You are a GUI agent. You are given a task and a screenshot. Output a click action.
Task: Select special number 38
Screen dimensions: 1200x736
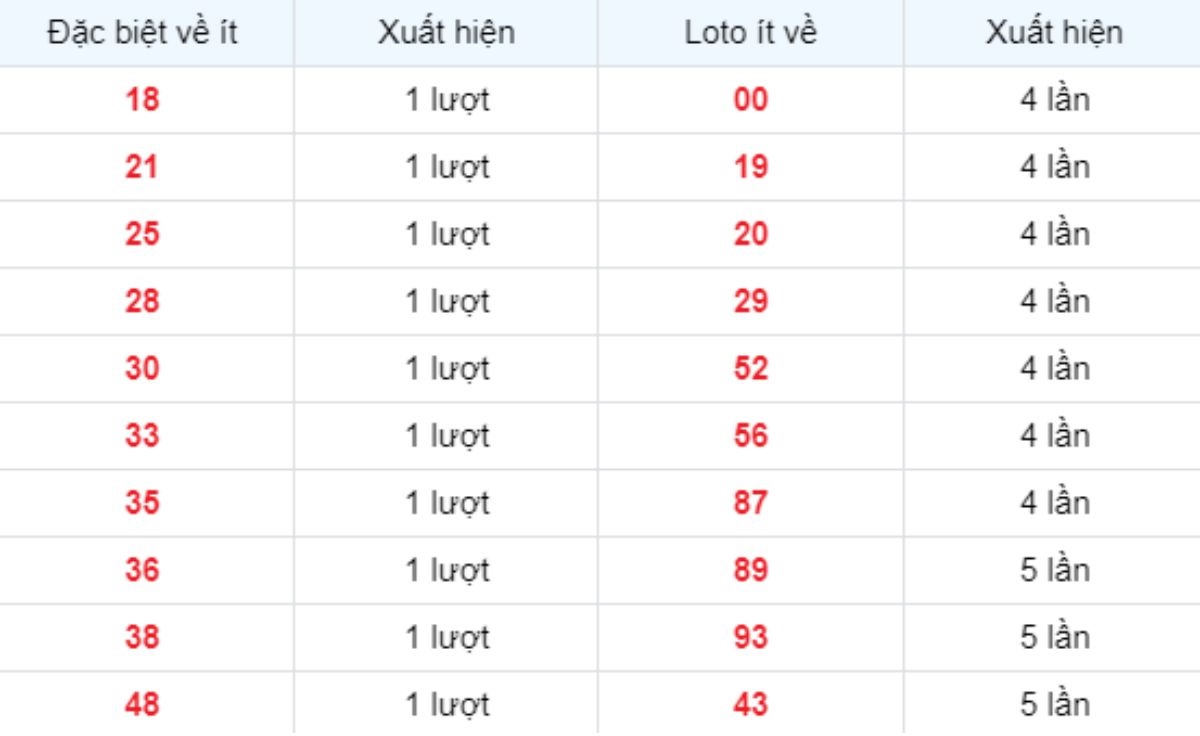coord(142,637)
